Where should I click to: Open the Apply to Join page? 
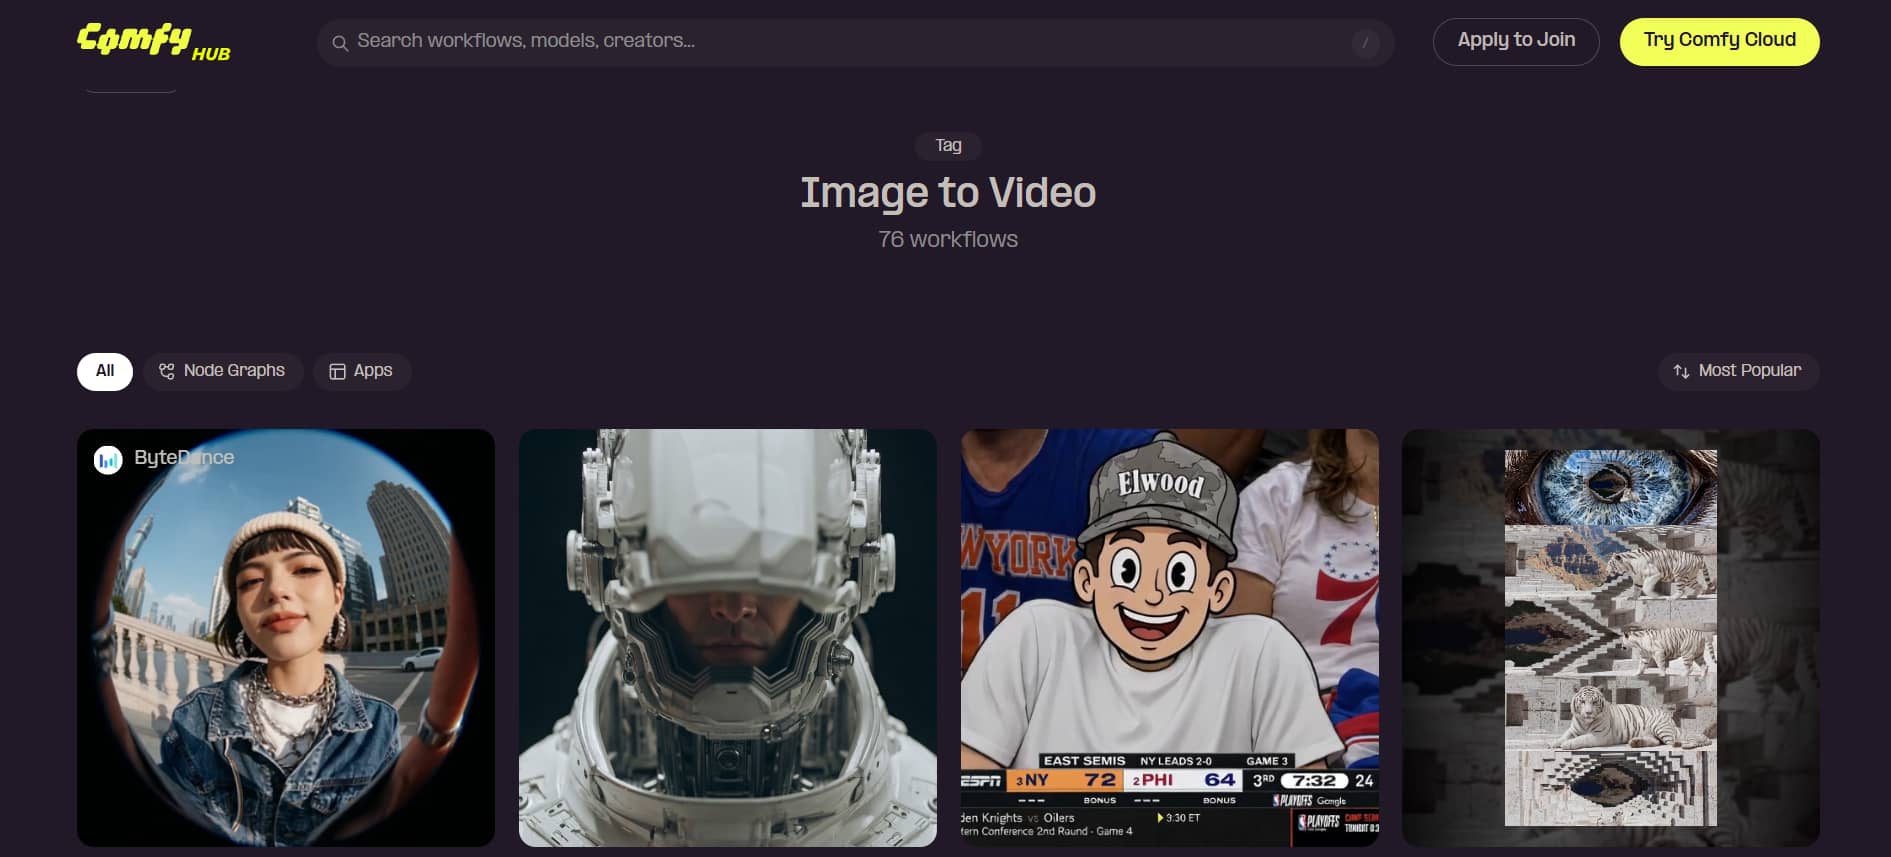click(1516, 41)
